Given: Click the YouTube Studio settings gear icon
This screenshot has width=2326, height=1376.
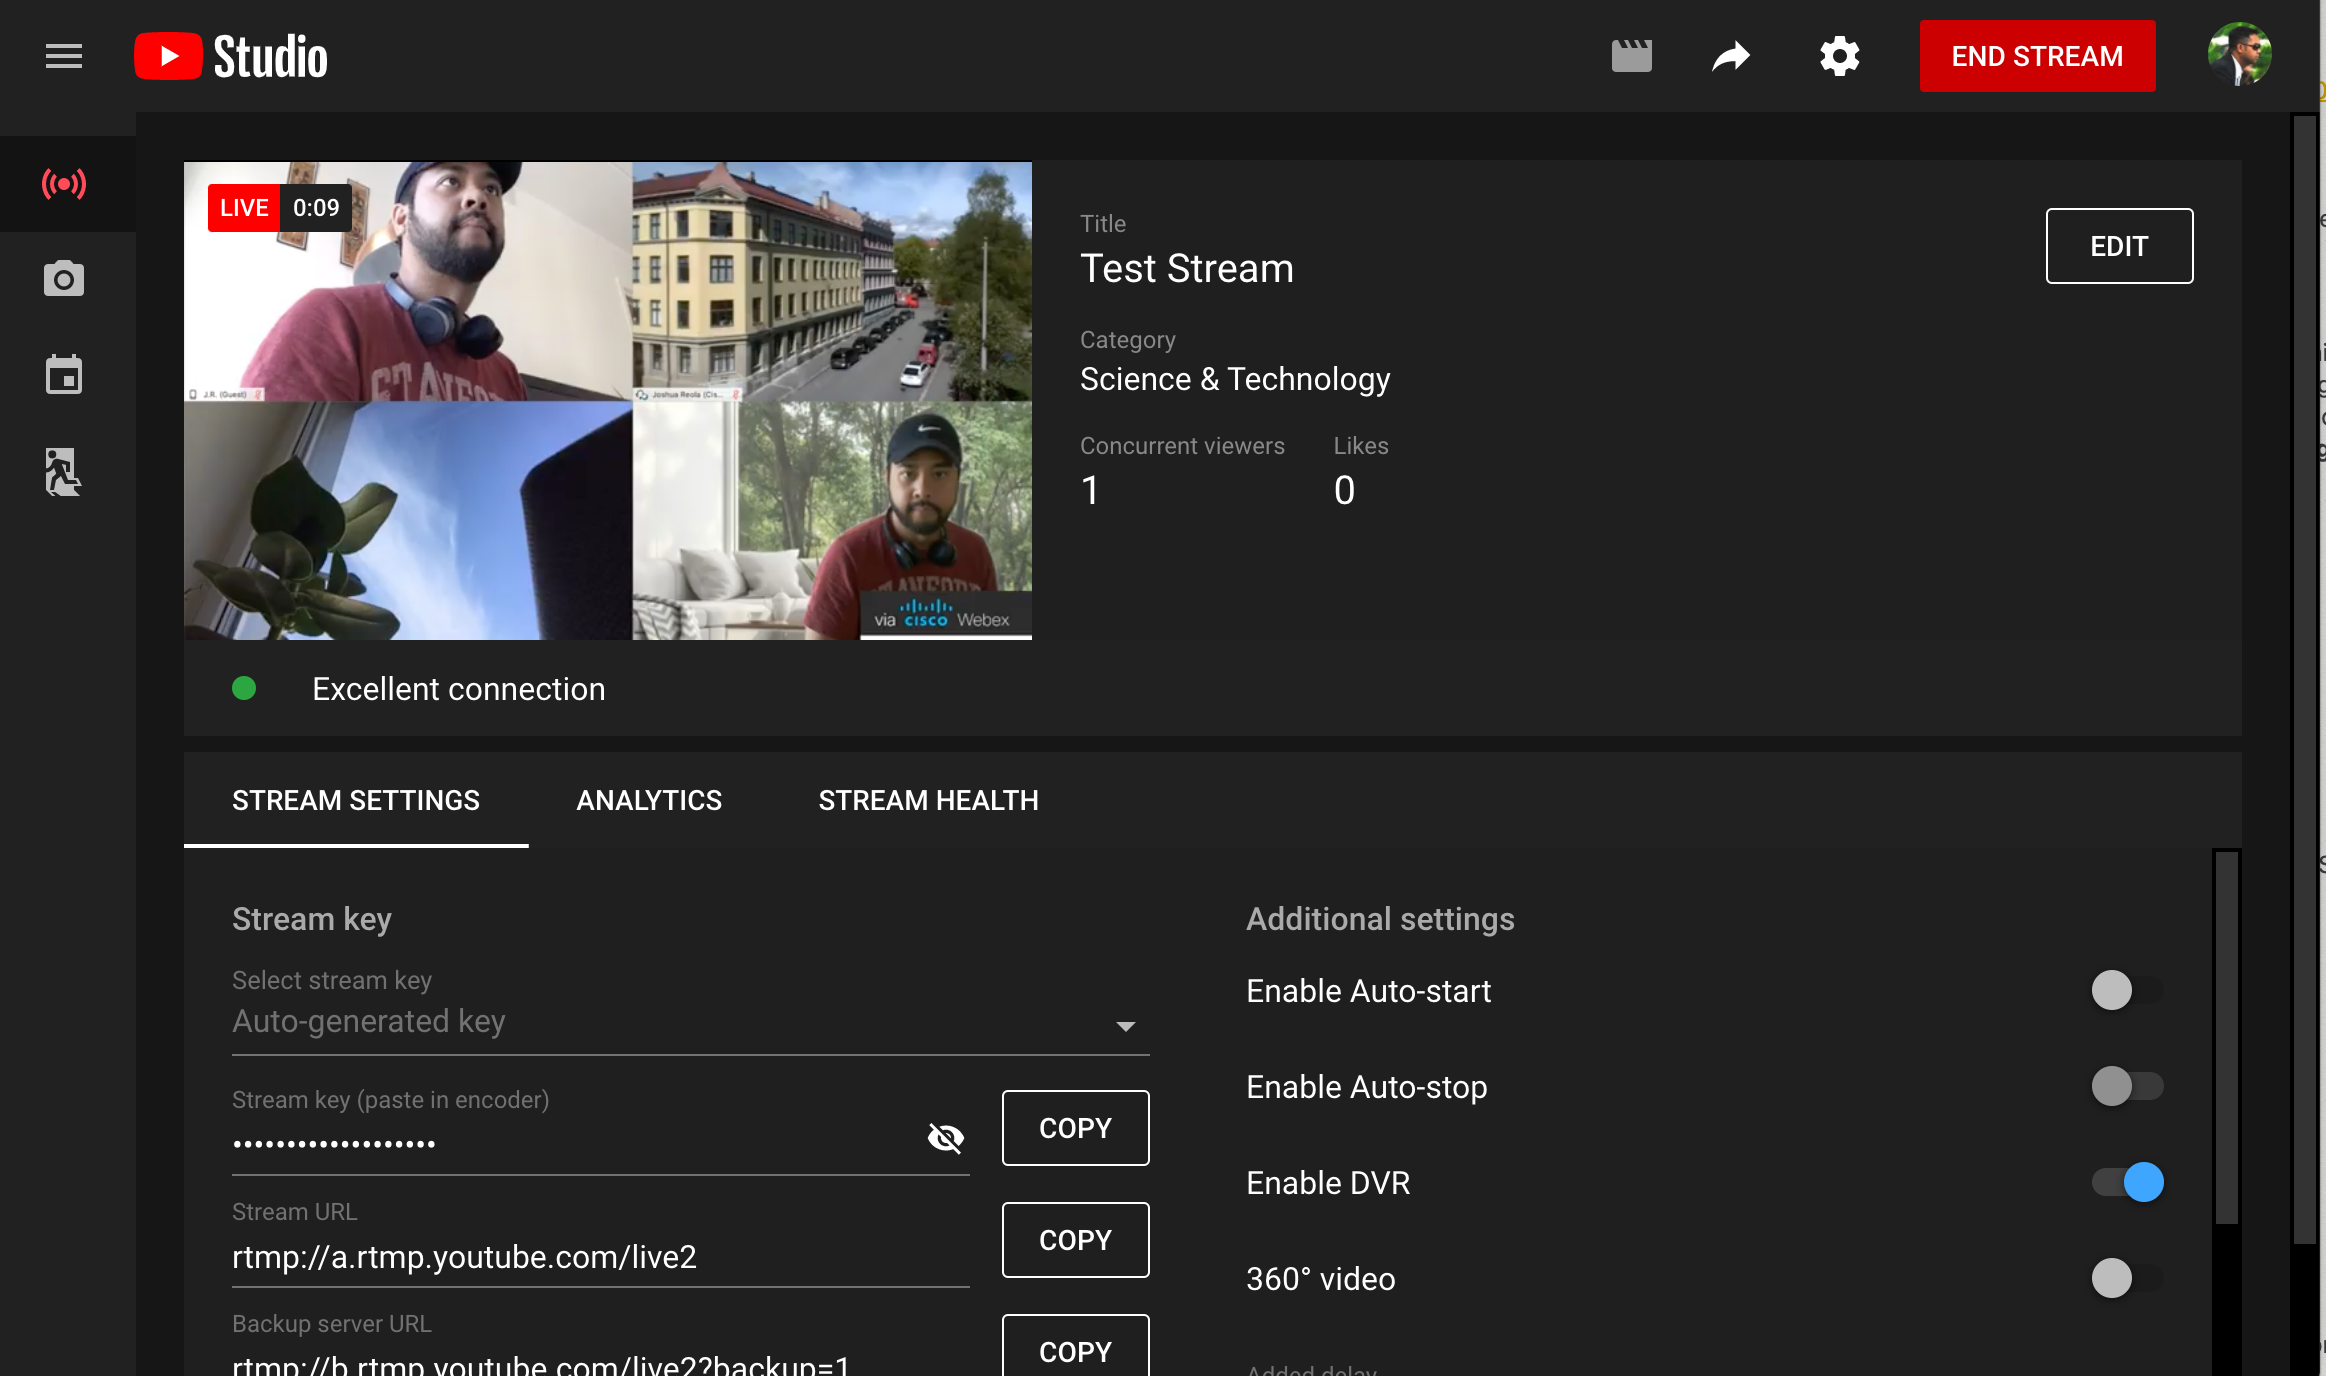Looking at the screenshot, I should coord(1838,56).
